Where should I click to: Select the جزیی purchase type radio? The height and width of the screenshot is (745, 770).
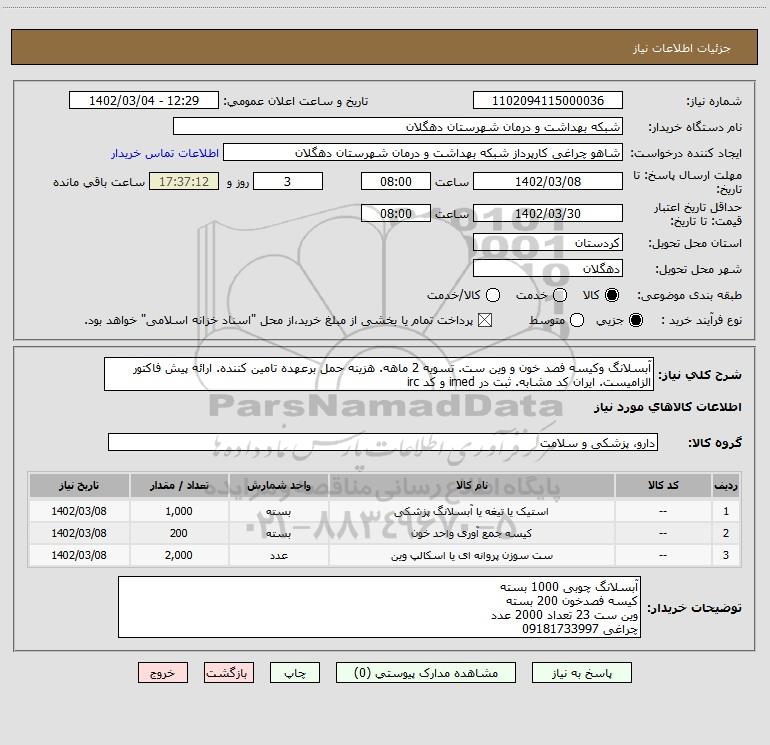(636, 321)
